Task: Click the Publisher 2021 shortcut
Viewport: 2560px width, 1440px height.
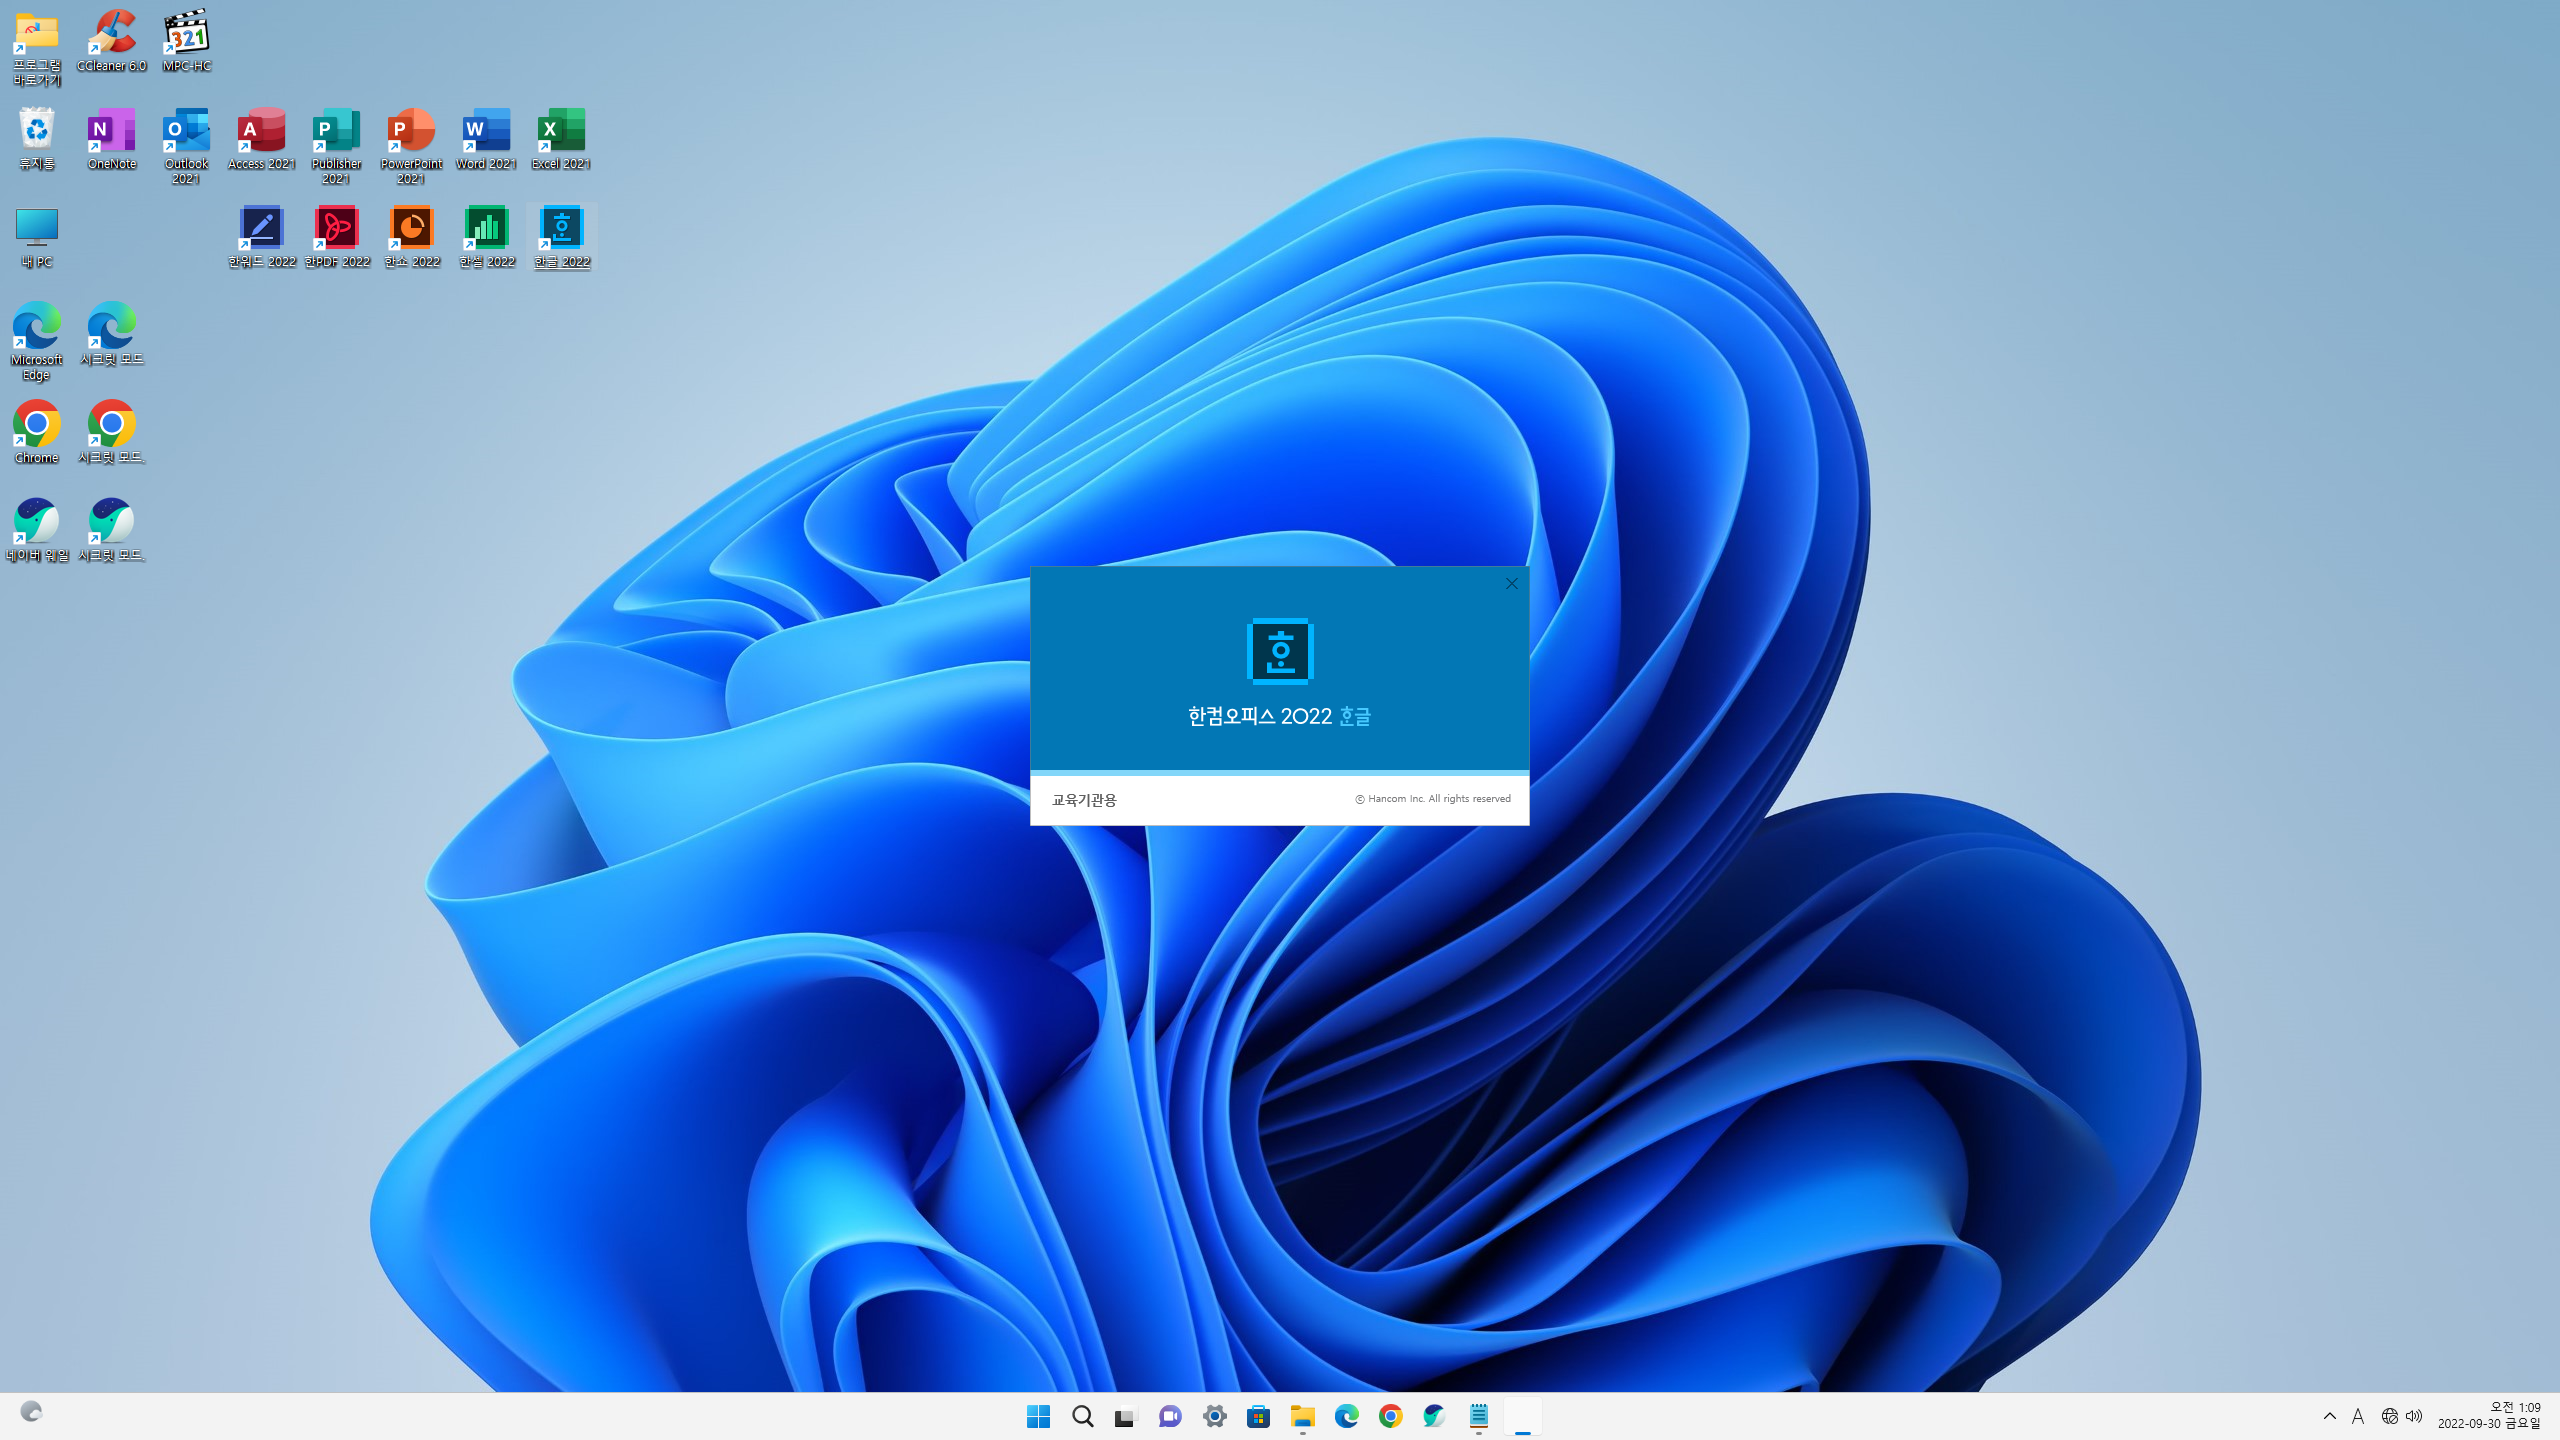Action: tap(336, 131)
